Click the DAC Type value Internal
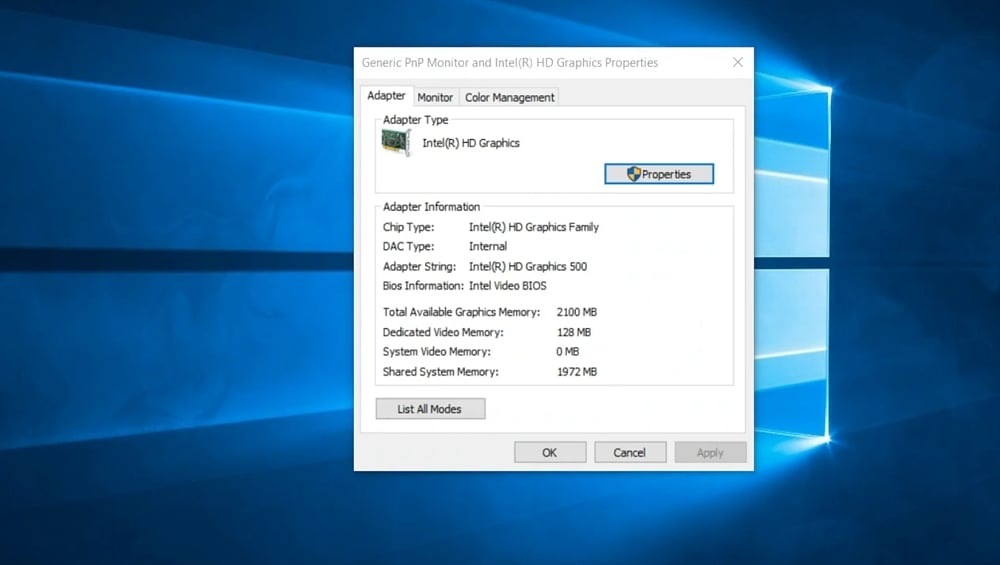 pyautogui.click(x=488, y=246)
